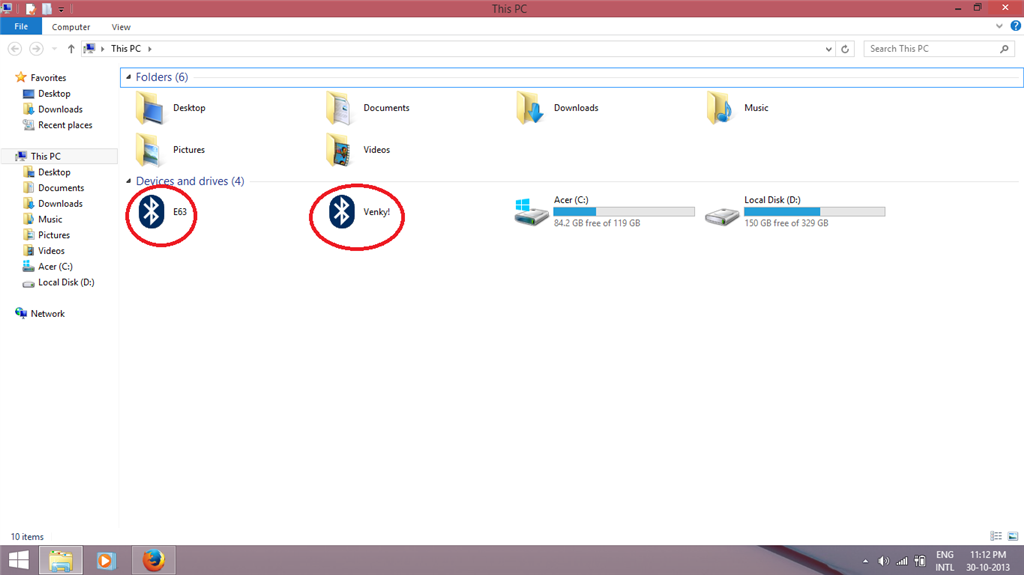The image size is (1024, 575).
Task: Open the address bar history dropdown
Action: click(x=829, y=49)
